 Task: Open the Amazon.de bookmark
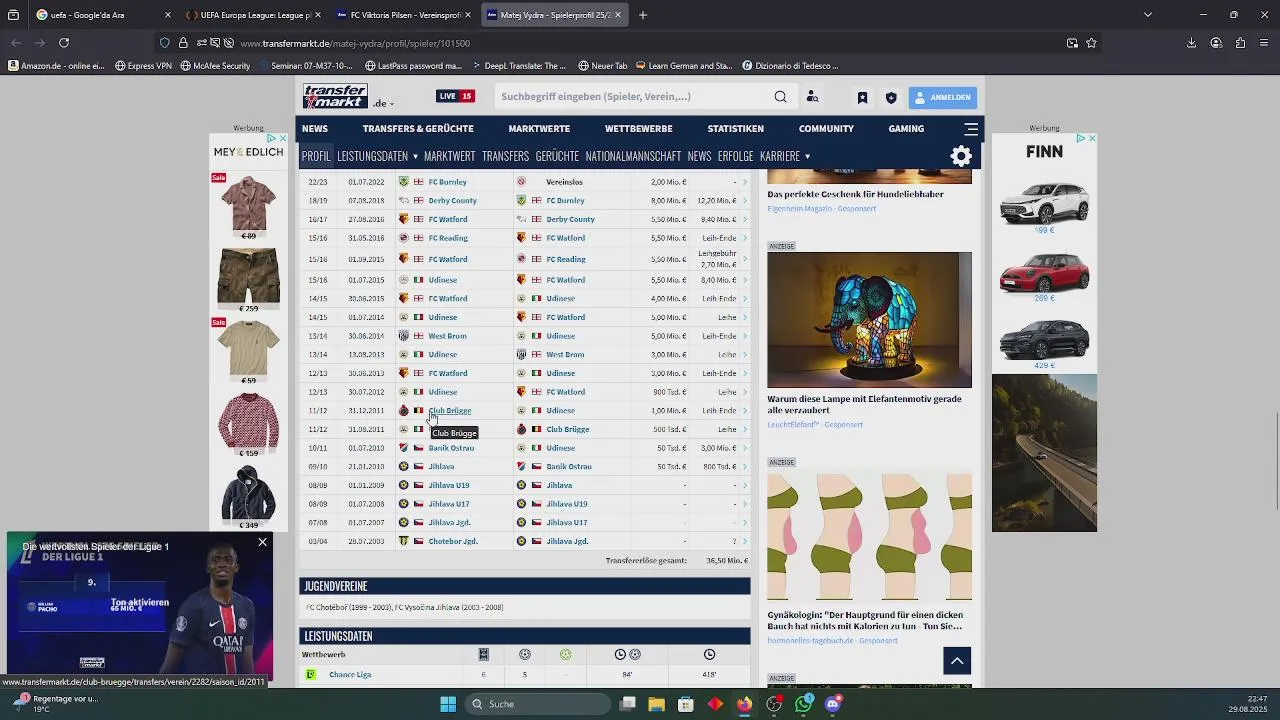click(x=56, y=66)
